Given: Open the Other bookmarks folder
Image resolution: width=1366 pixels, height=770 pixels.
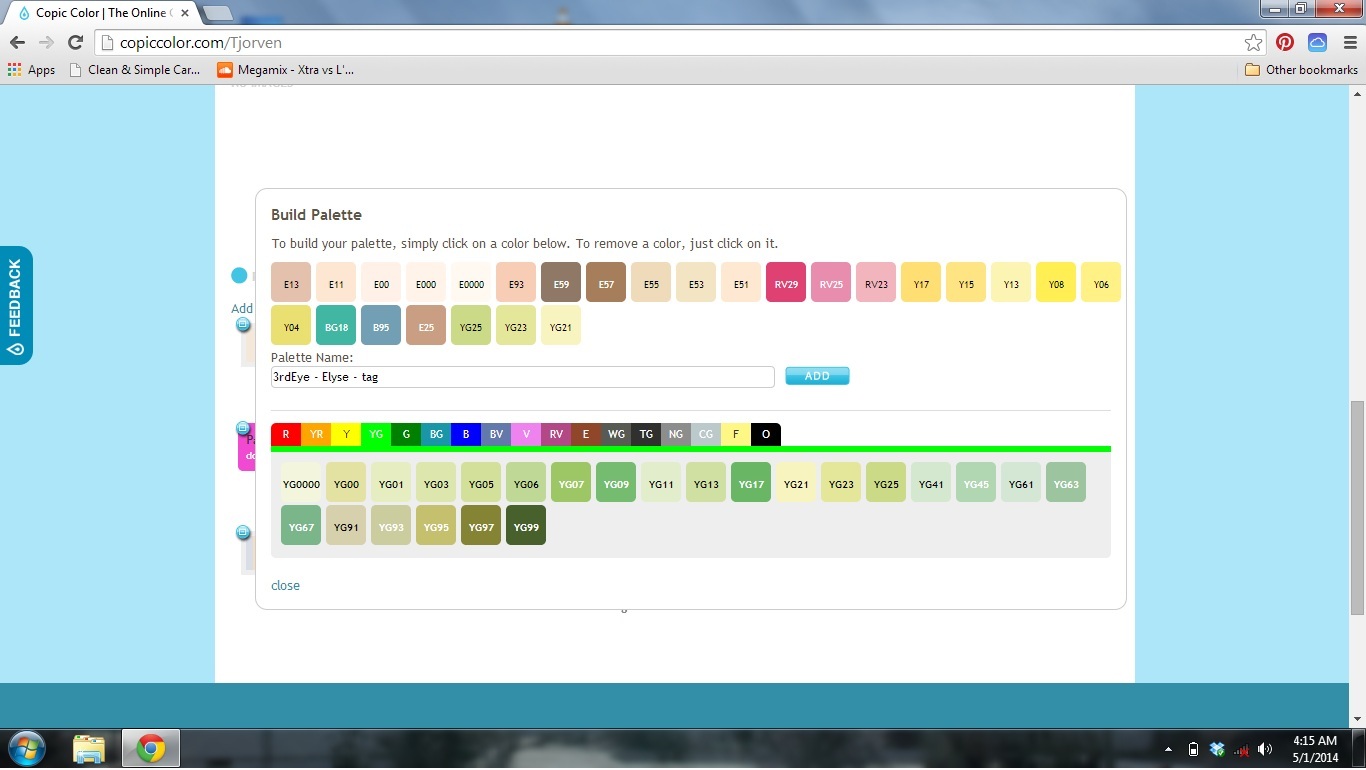Looking at the screenshot, I should pos(1301,70).
